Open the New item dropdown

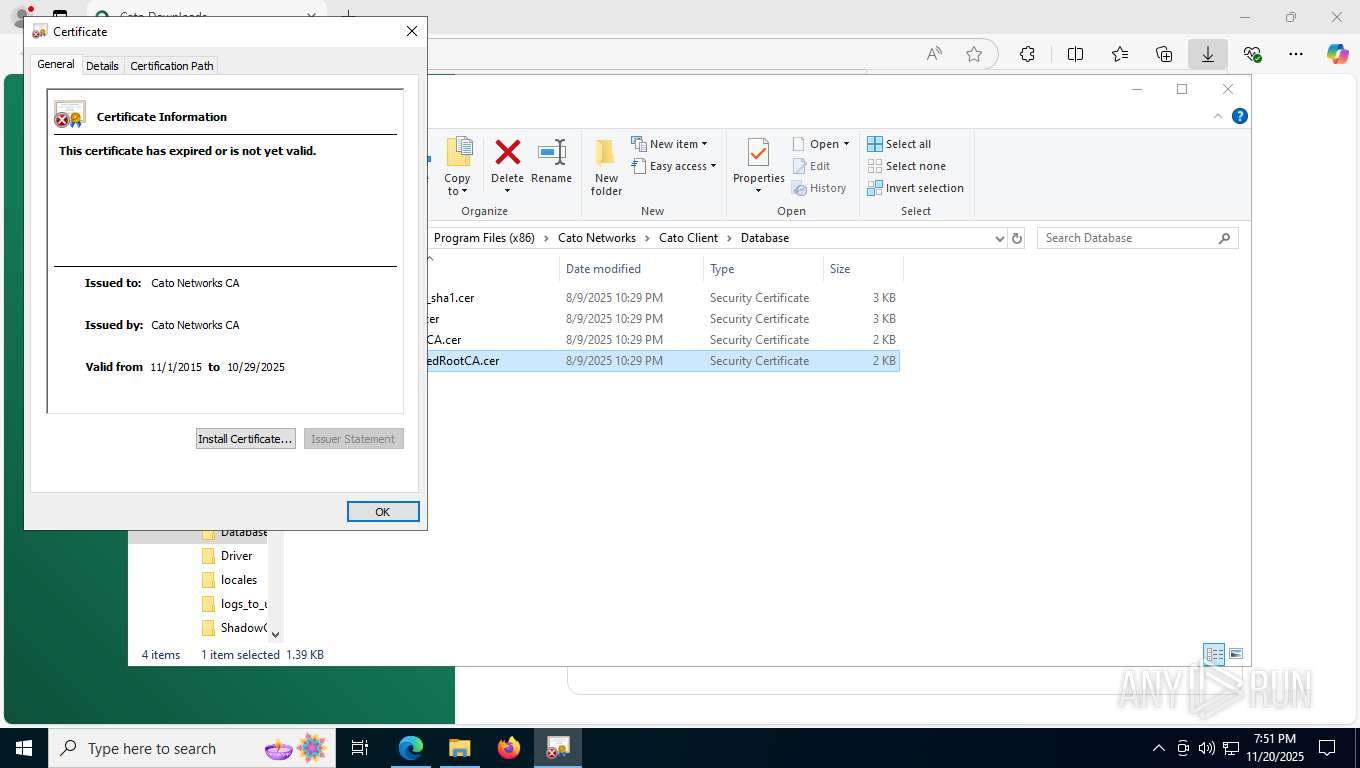(670, 144)
